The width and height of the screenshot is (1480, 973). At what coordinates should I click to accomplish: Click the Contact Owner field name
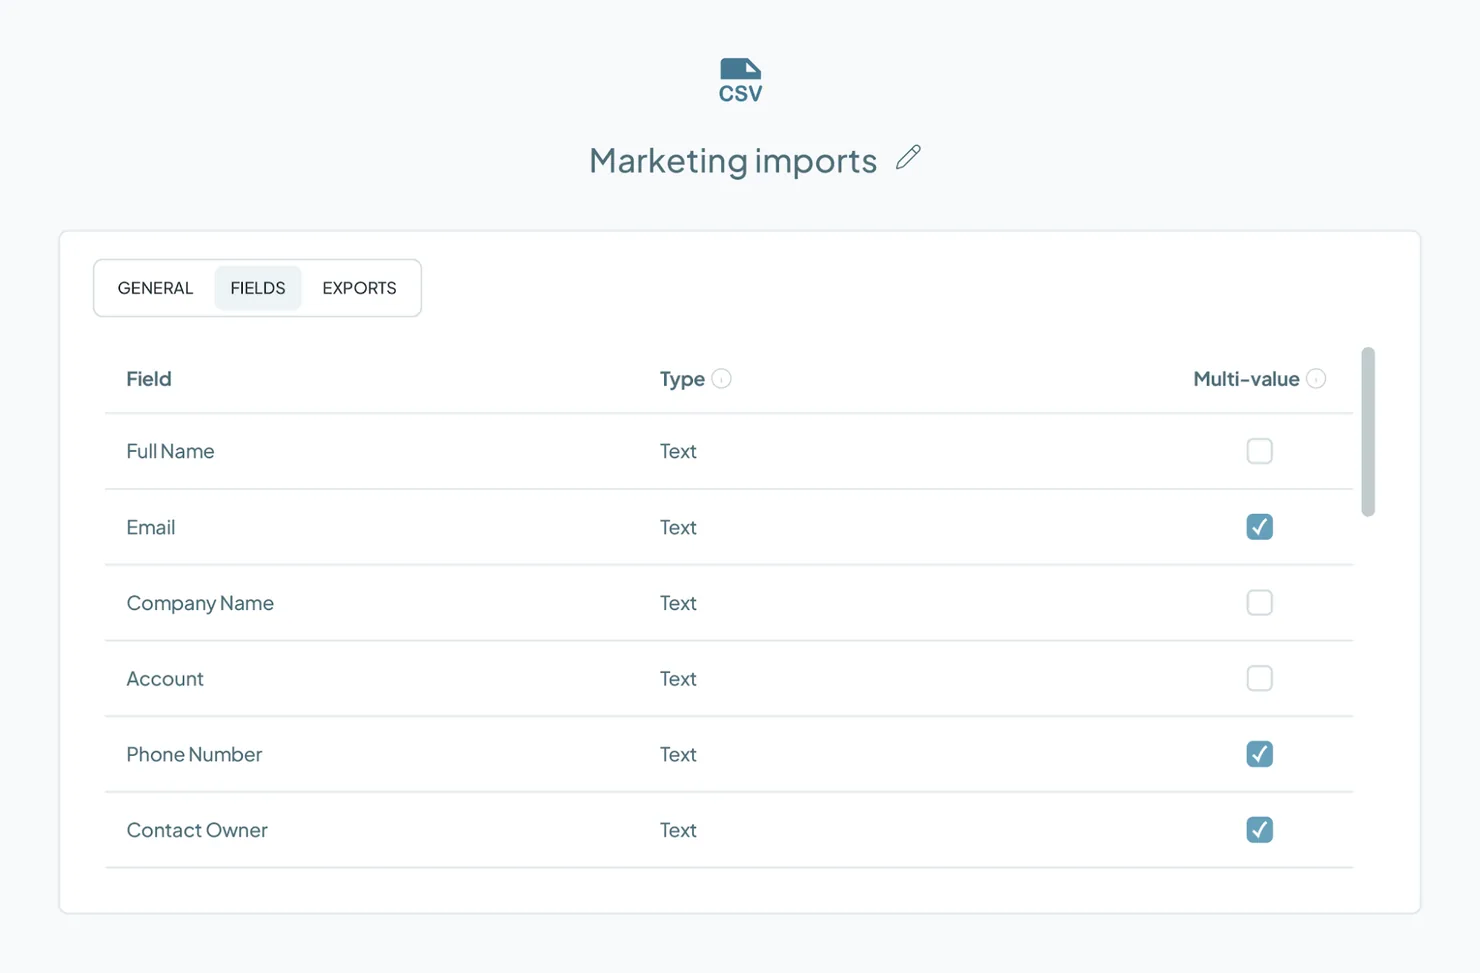[x=197, y=830]
